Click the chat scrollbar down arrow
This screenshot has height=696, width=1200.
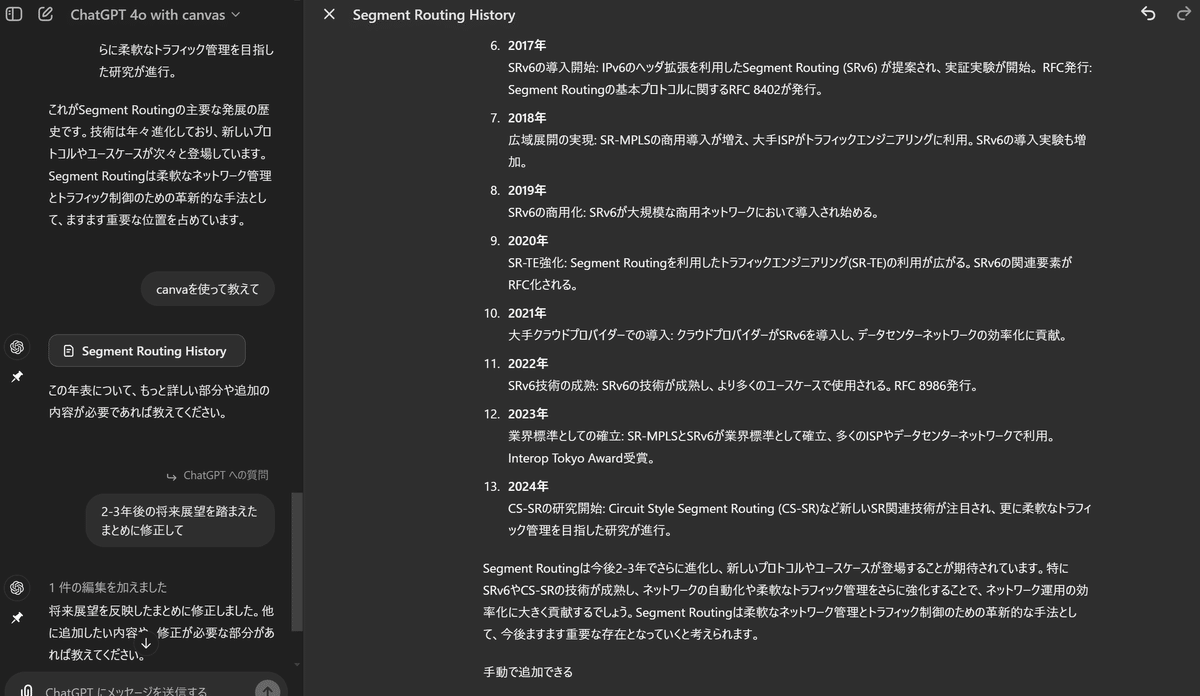click(x=296, y=665)
